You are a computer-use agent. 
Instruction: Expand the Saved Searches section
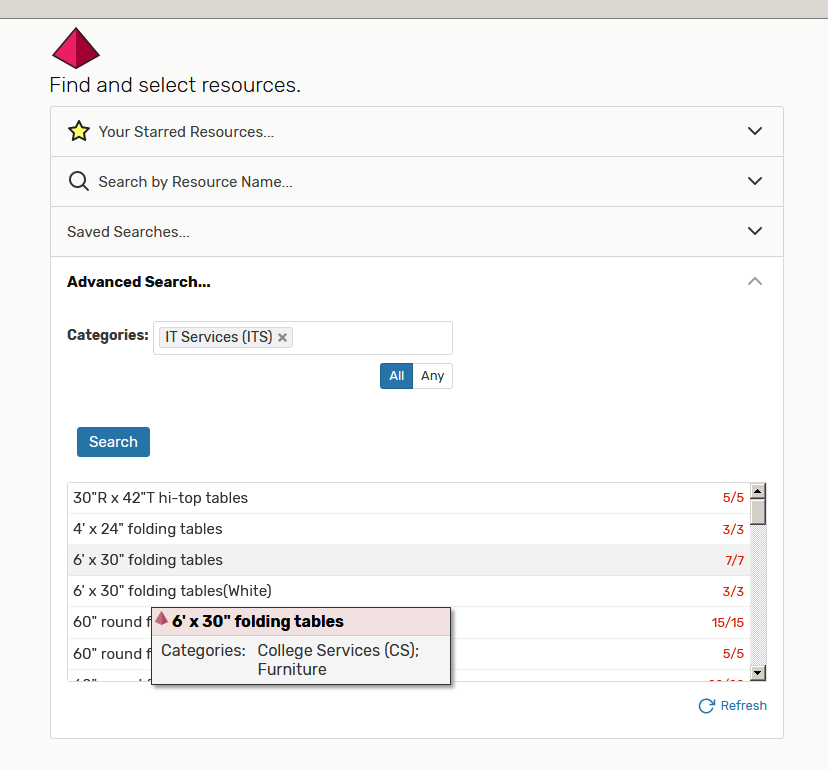(x=755, y=231)
